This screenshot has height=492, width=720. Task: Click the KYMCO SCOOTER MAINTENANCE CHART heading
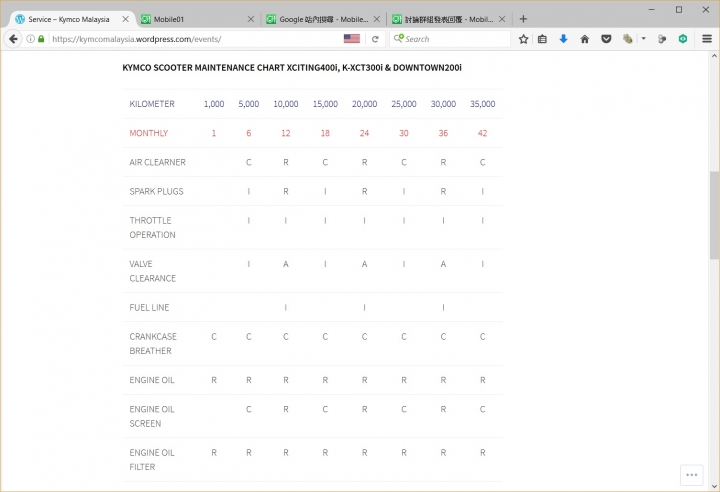(x=292, y=68)
